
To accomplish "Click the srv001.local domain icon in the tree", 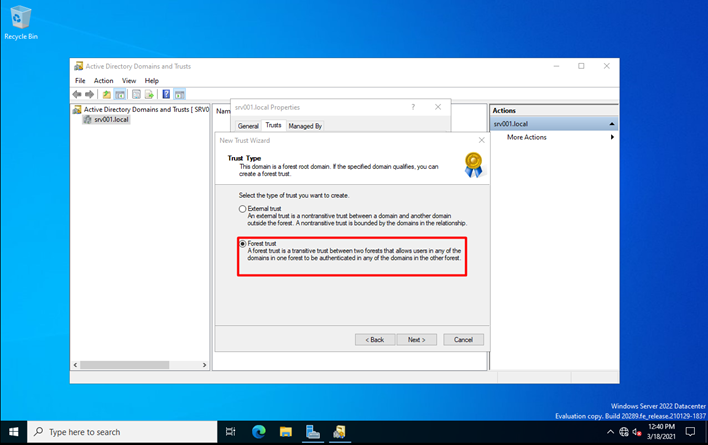I will click(88, 120).
